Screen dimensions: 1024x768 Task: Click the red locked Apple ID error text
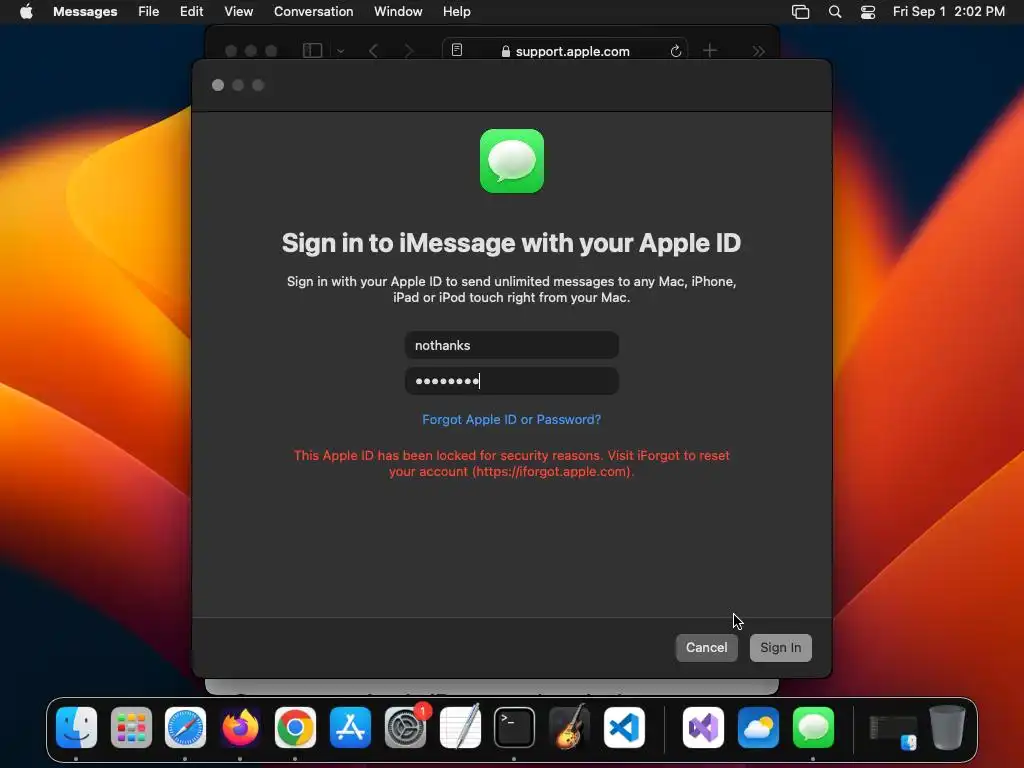pyautogui.click(x=511, y=463)
